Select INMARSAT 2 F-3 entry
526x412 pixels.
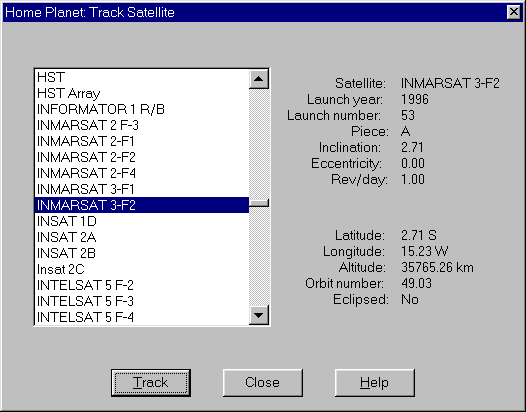(x=142, y=125)
